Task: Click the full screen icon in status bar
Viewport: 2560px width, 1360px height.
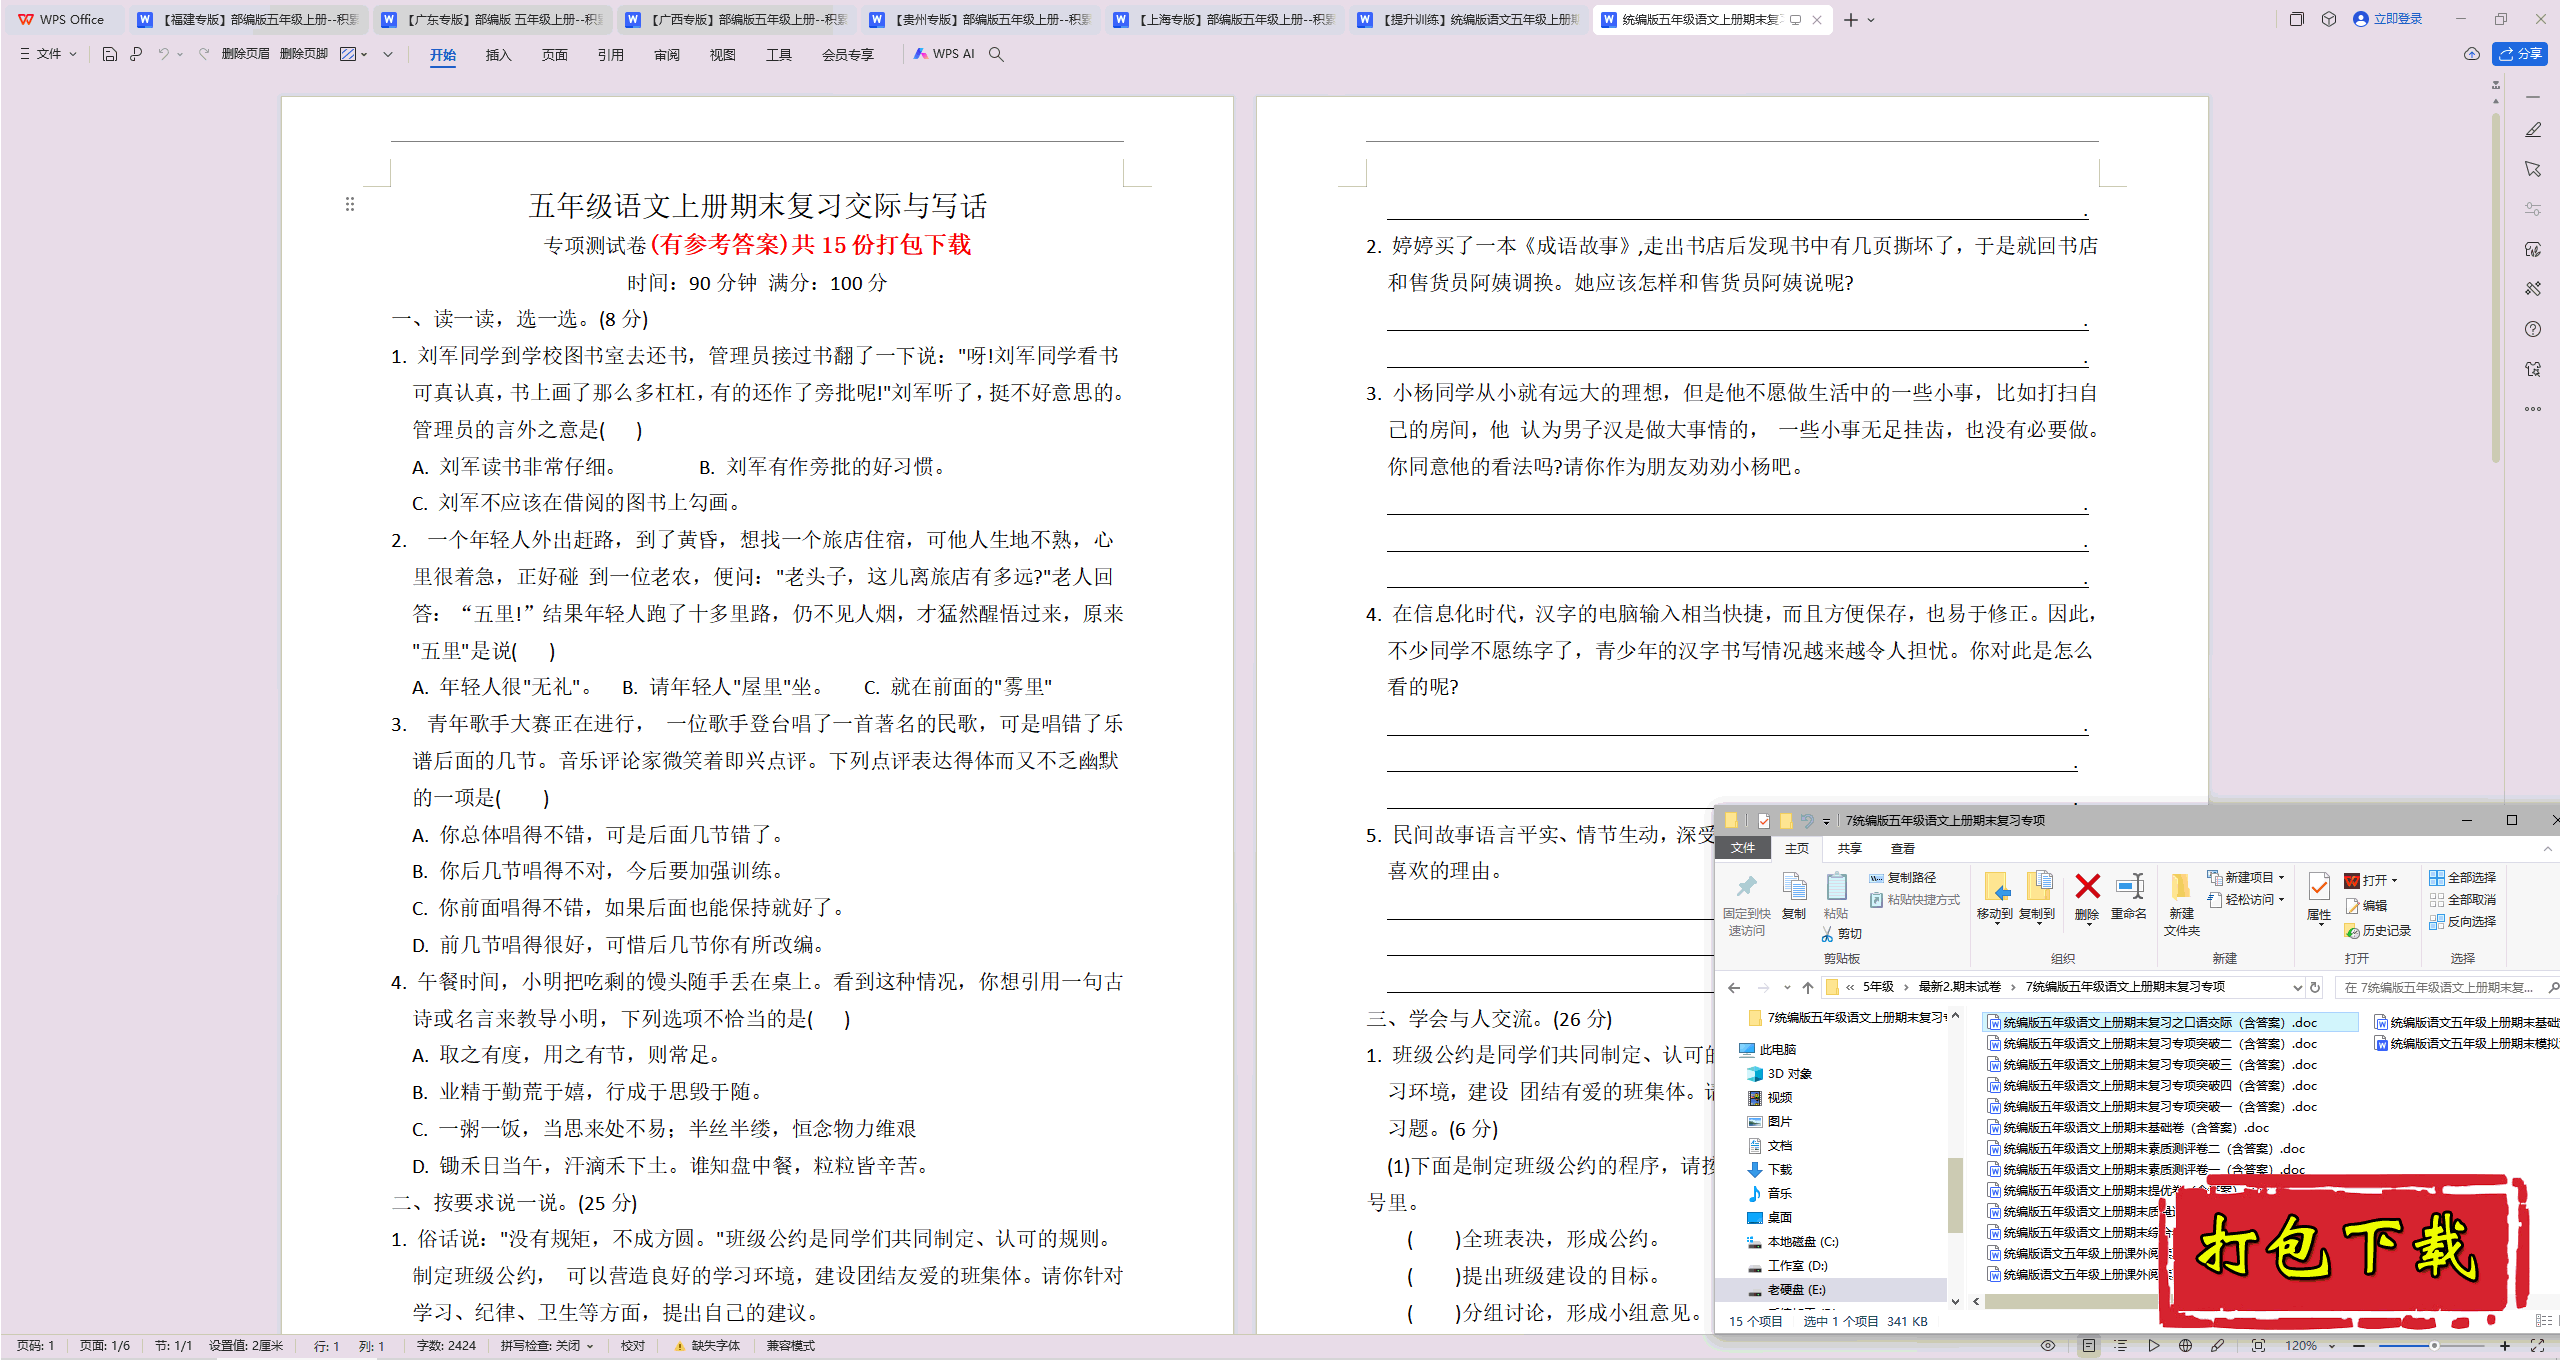Action: (x=2537, y=1346)
